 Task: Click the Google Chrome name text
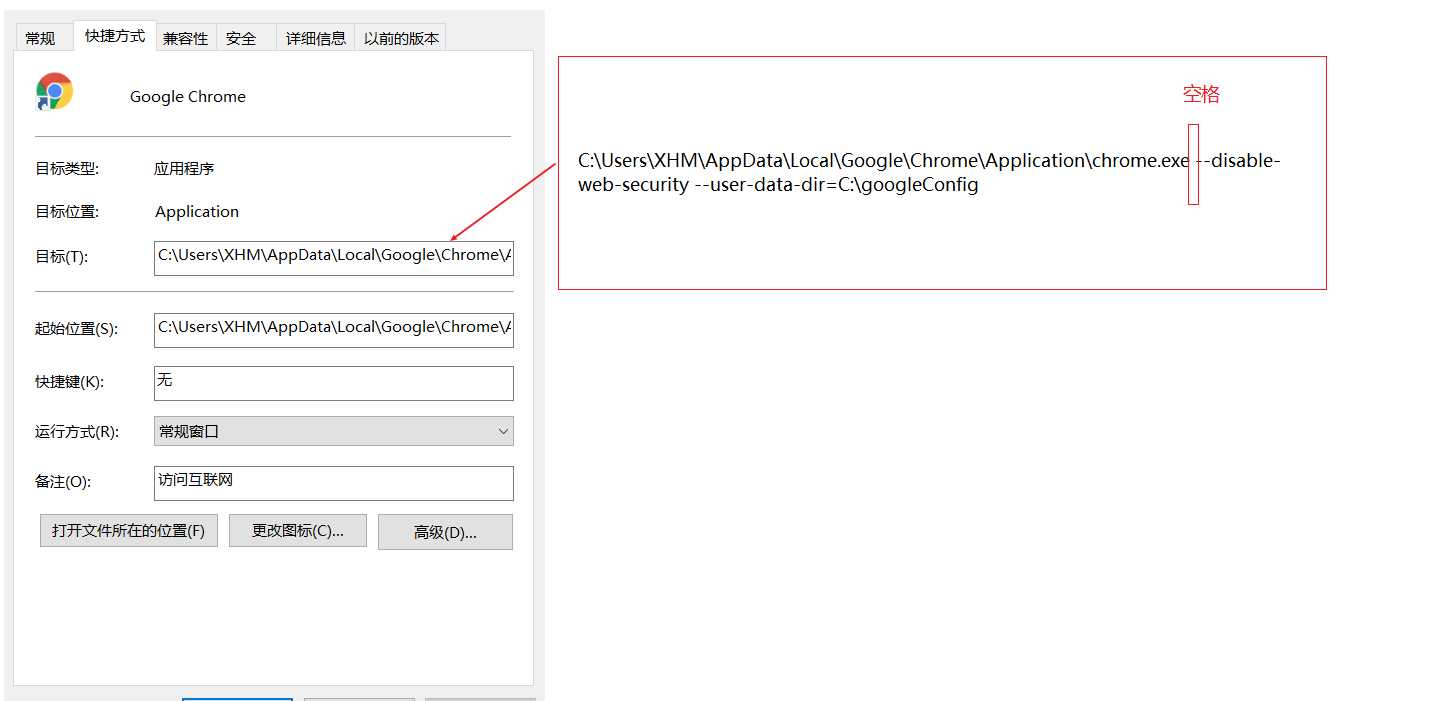pos(188,97)
